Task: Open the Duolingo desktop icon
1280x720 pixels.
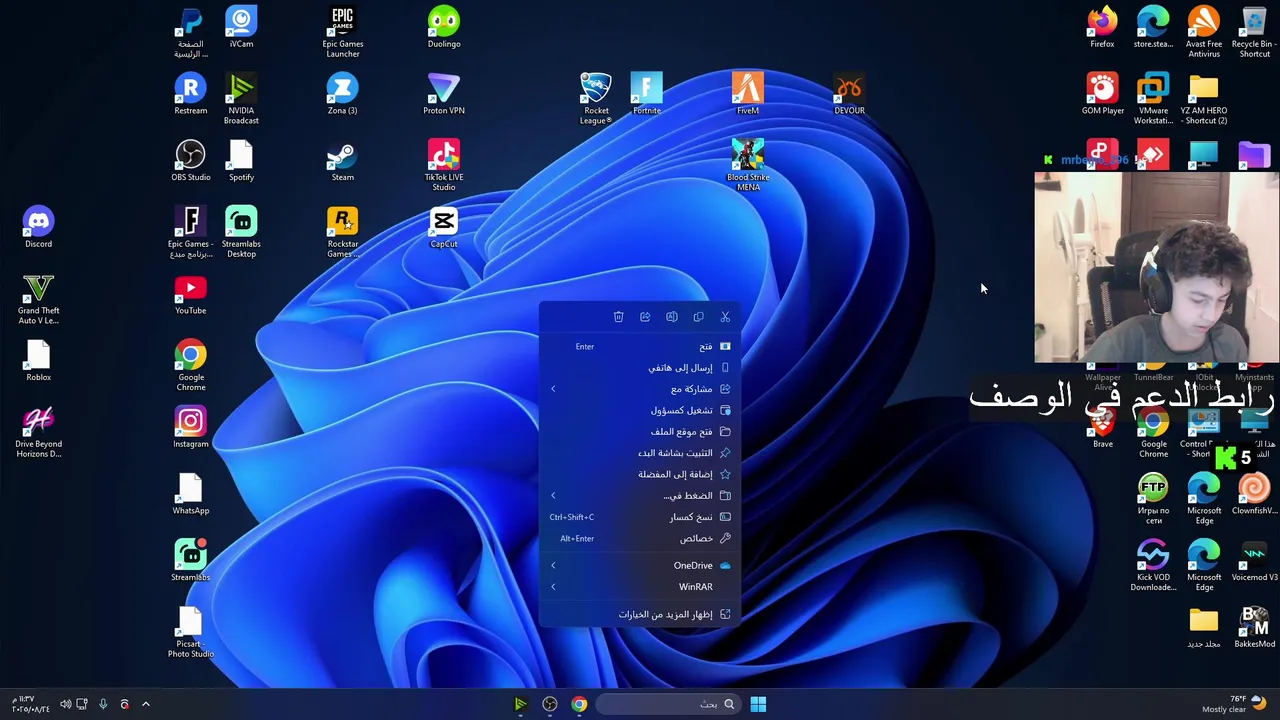Action: click(444, 28)
